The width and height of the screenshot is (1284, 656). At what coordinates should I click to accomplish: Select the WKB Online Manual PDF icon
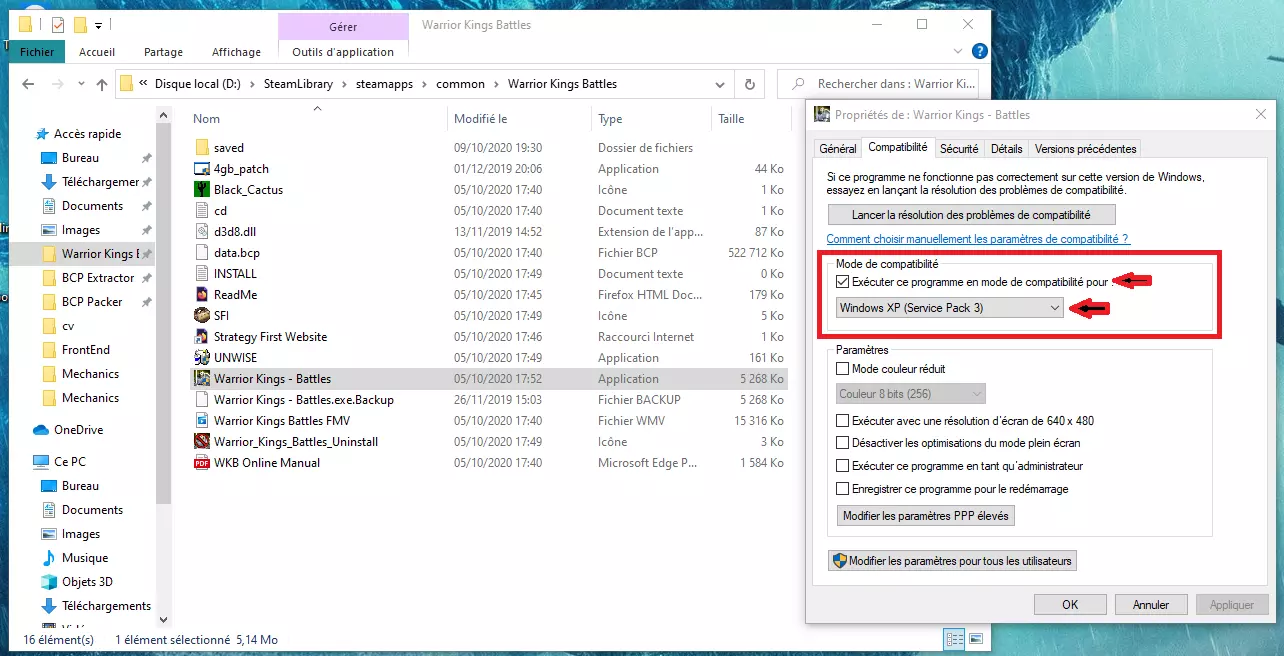click(201, 463)
